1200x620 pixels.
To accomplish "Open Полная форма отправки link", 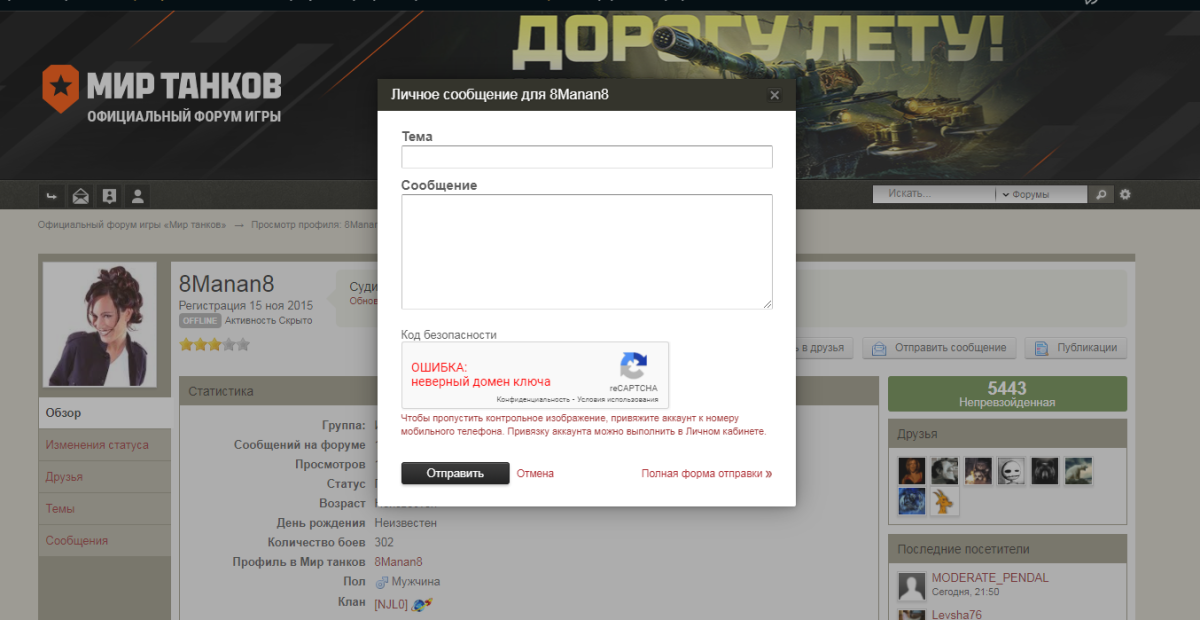I will click(x=706, y=473).
